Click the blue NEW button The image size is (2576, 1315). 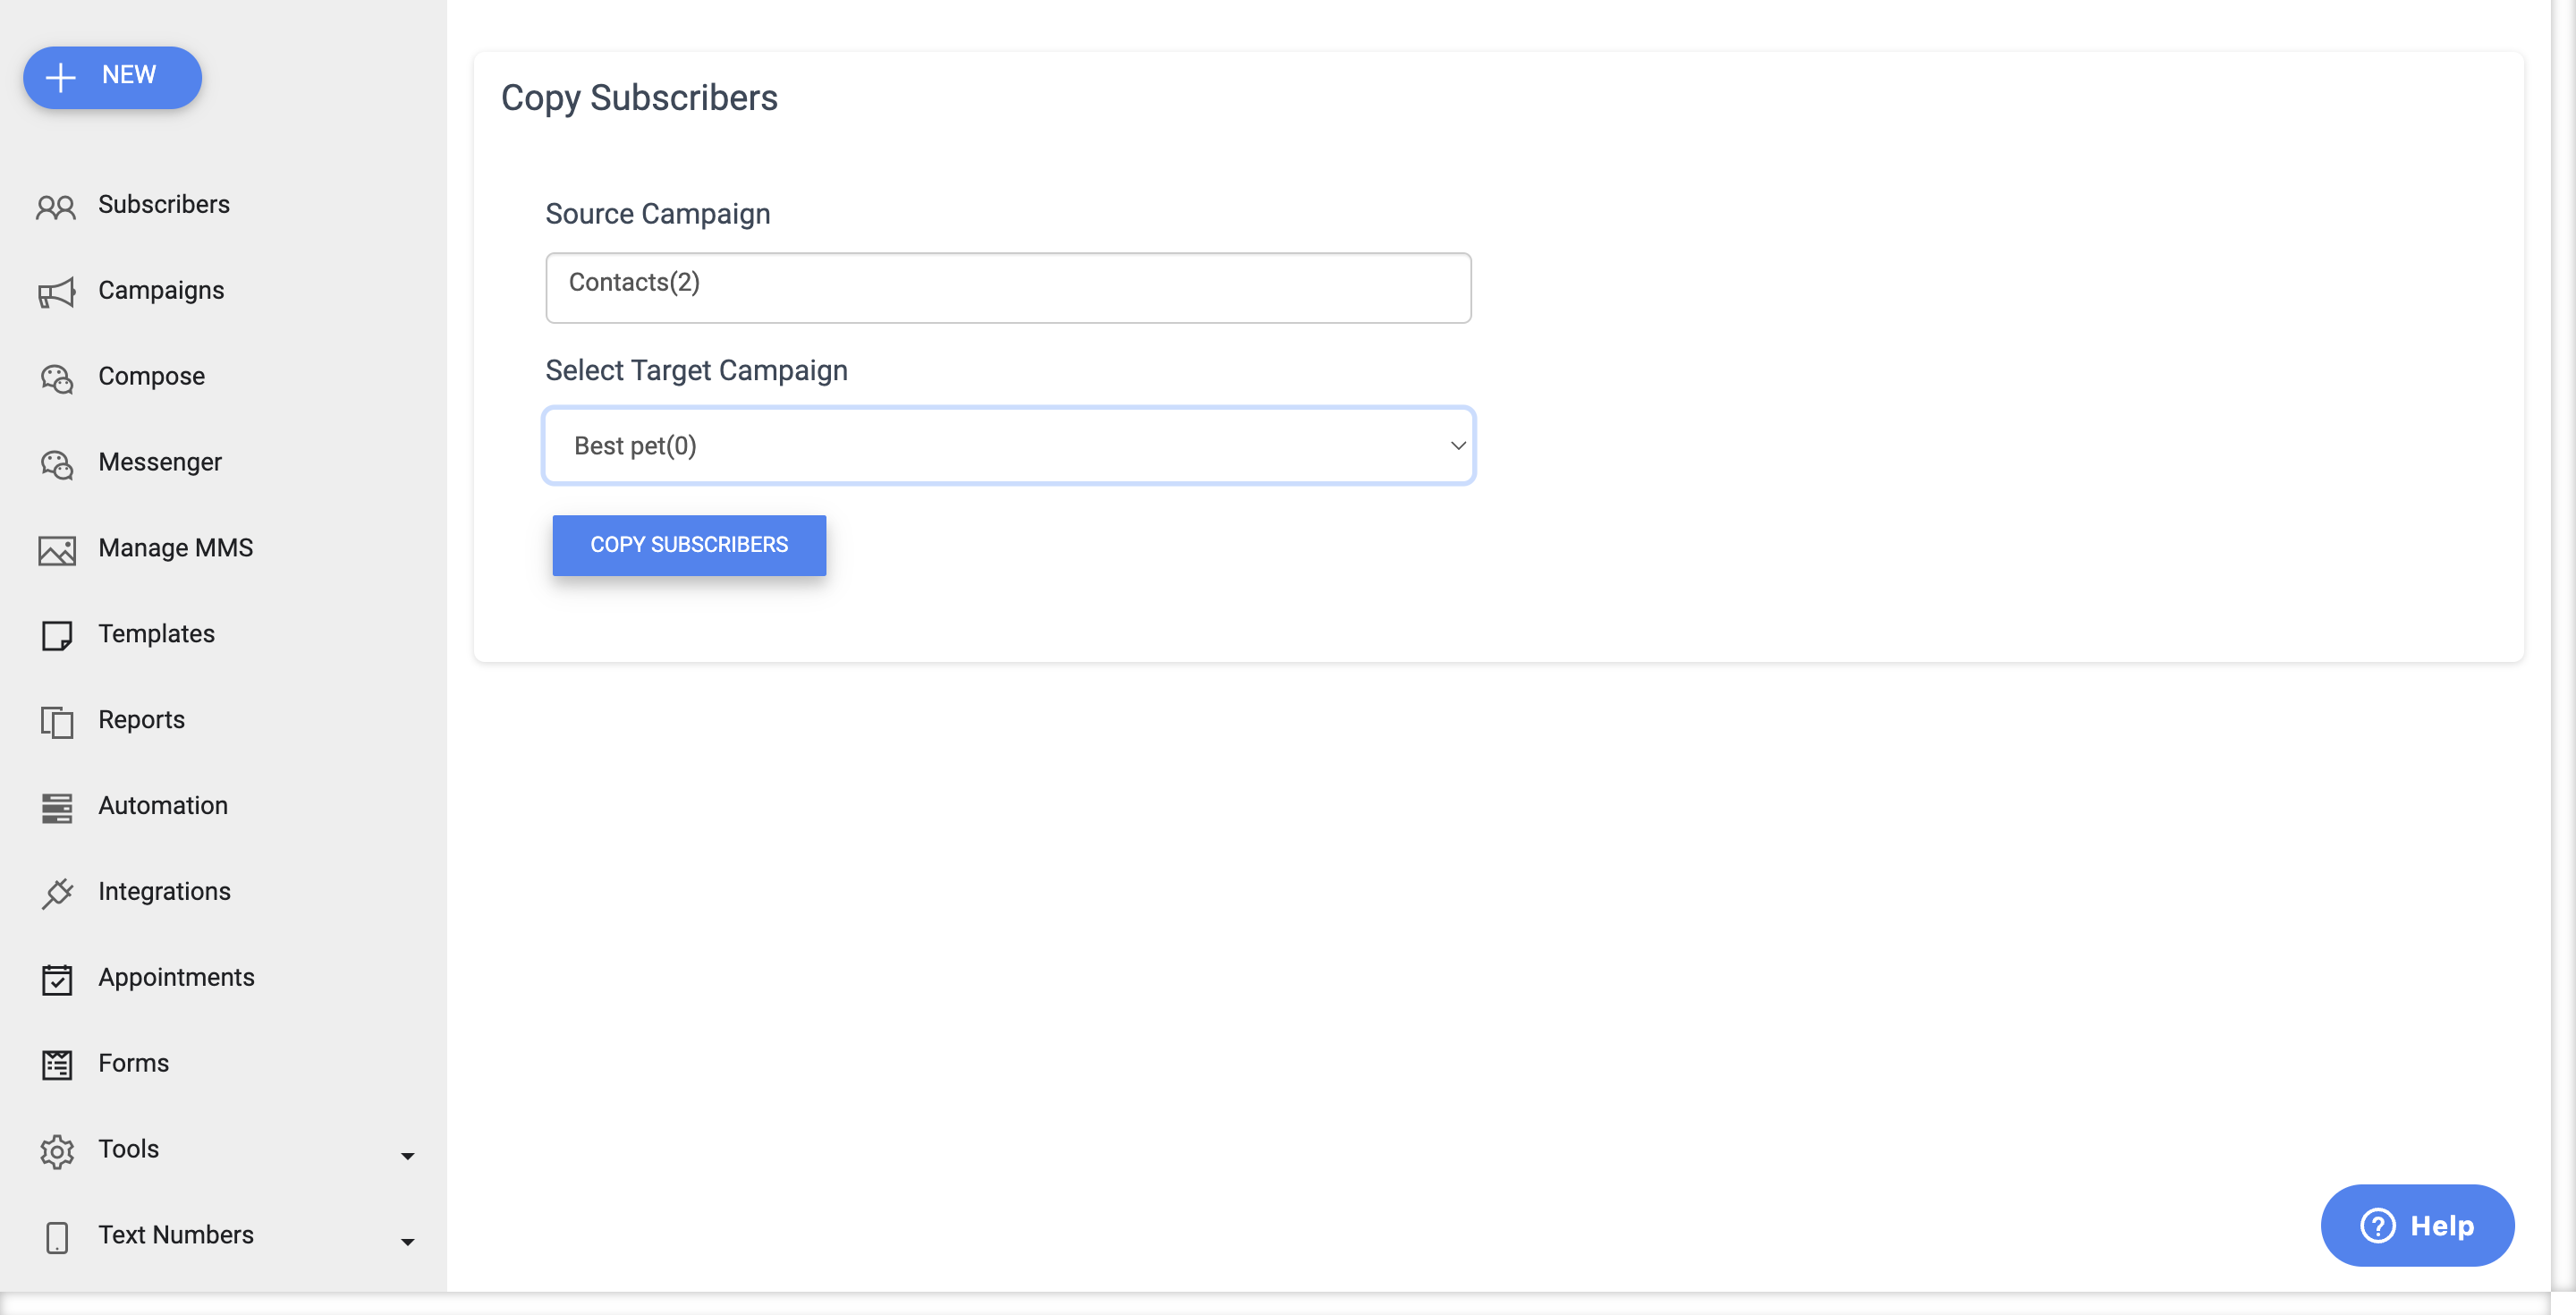[x=112, y=77]
